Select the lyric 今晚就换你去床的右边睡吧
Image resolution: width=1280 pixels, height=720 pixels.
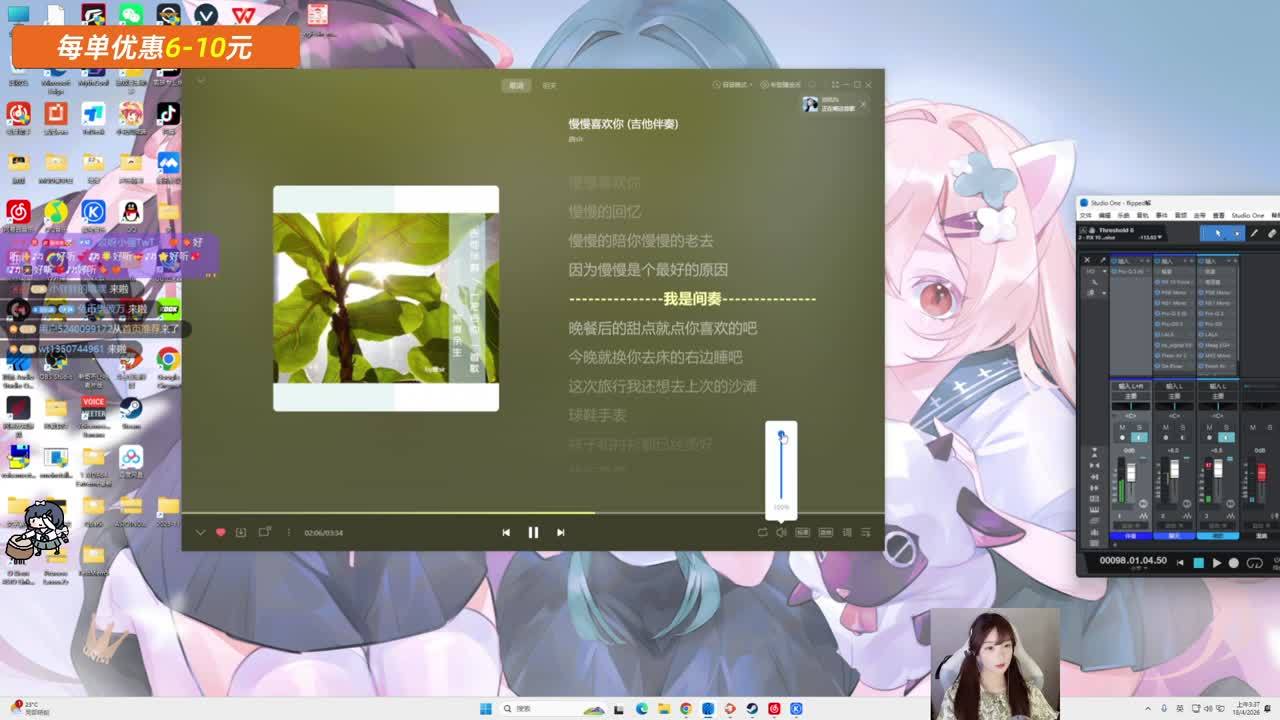coord(655,357)
